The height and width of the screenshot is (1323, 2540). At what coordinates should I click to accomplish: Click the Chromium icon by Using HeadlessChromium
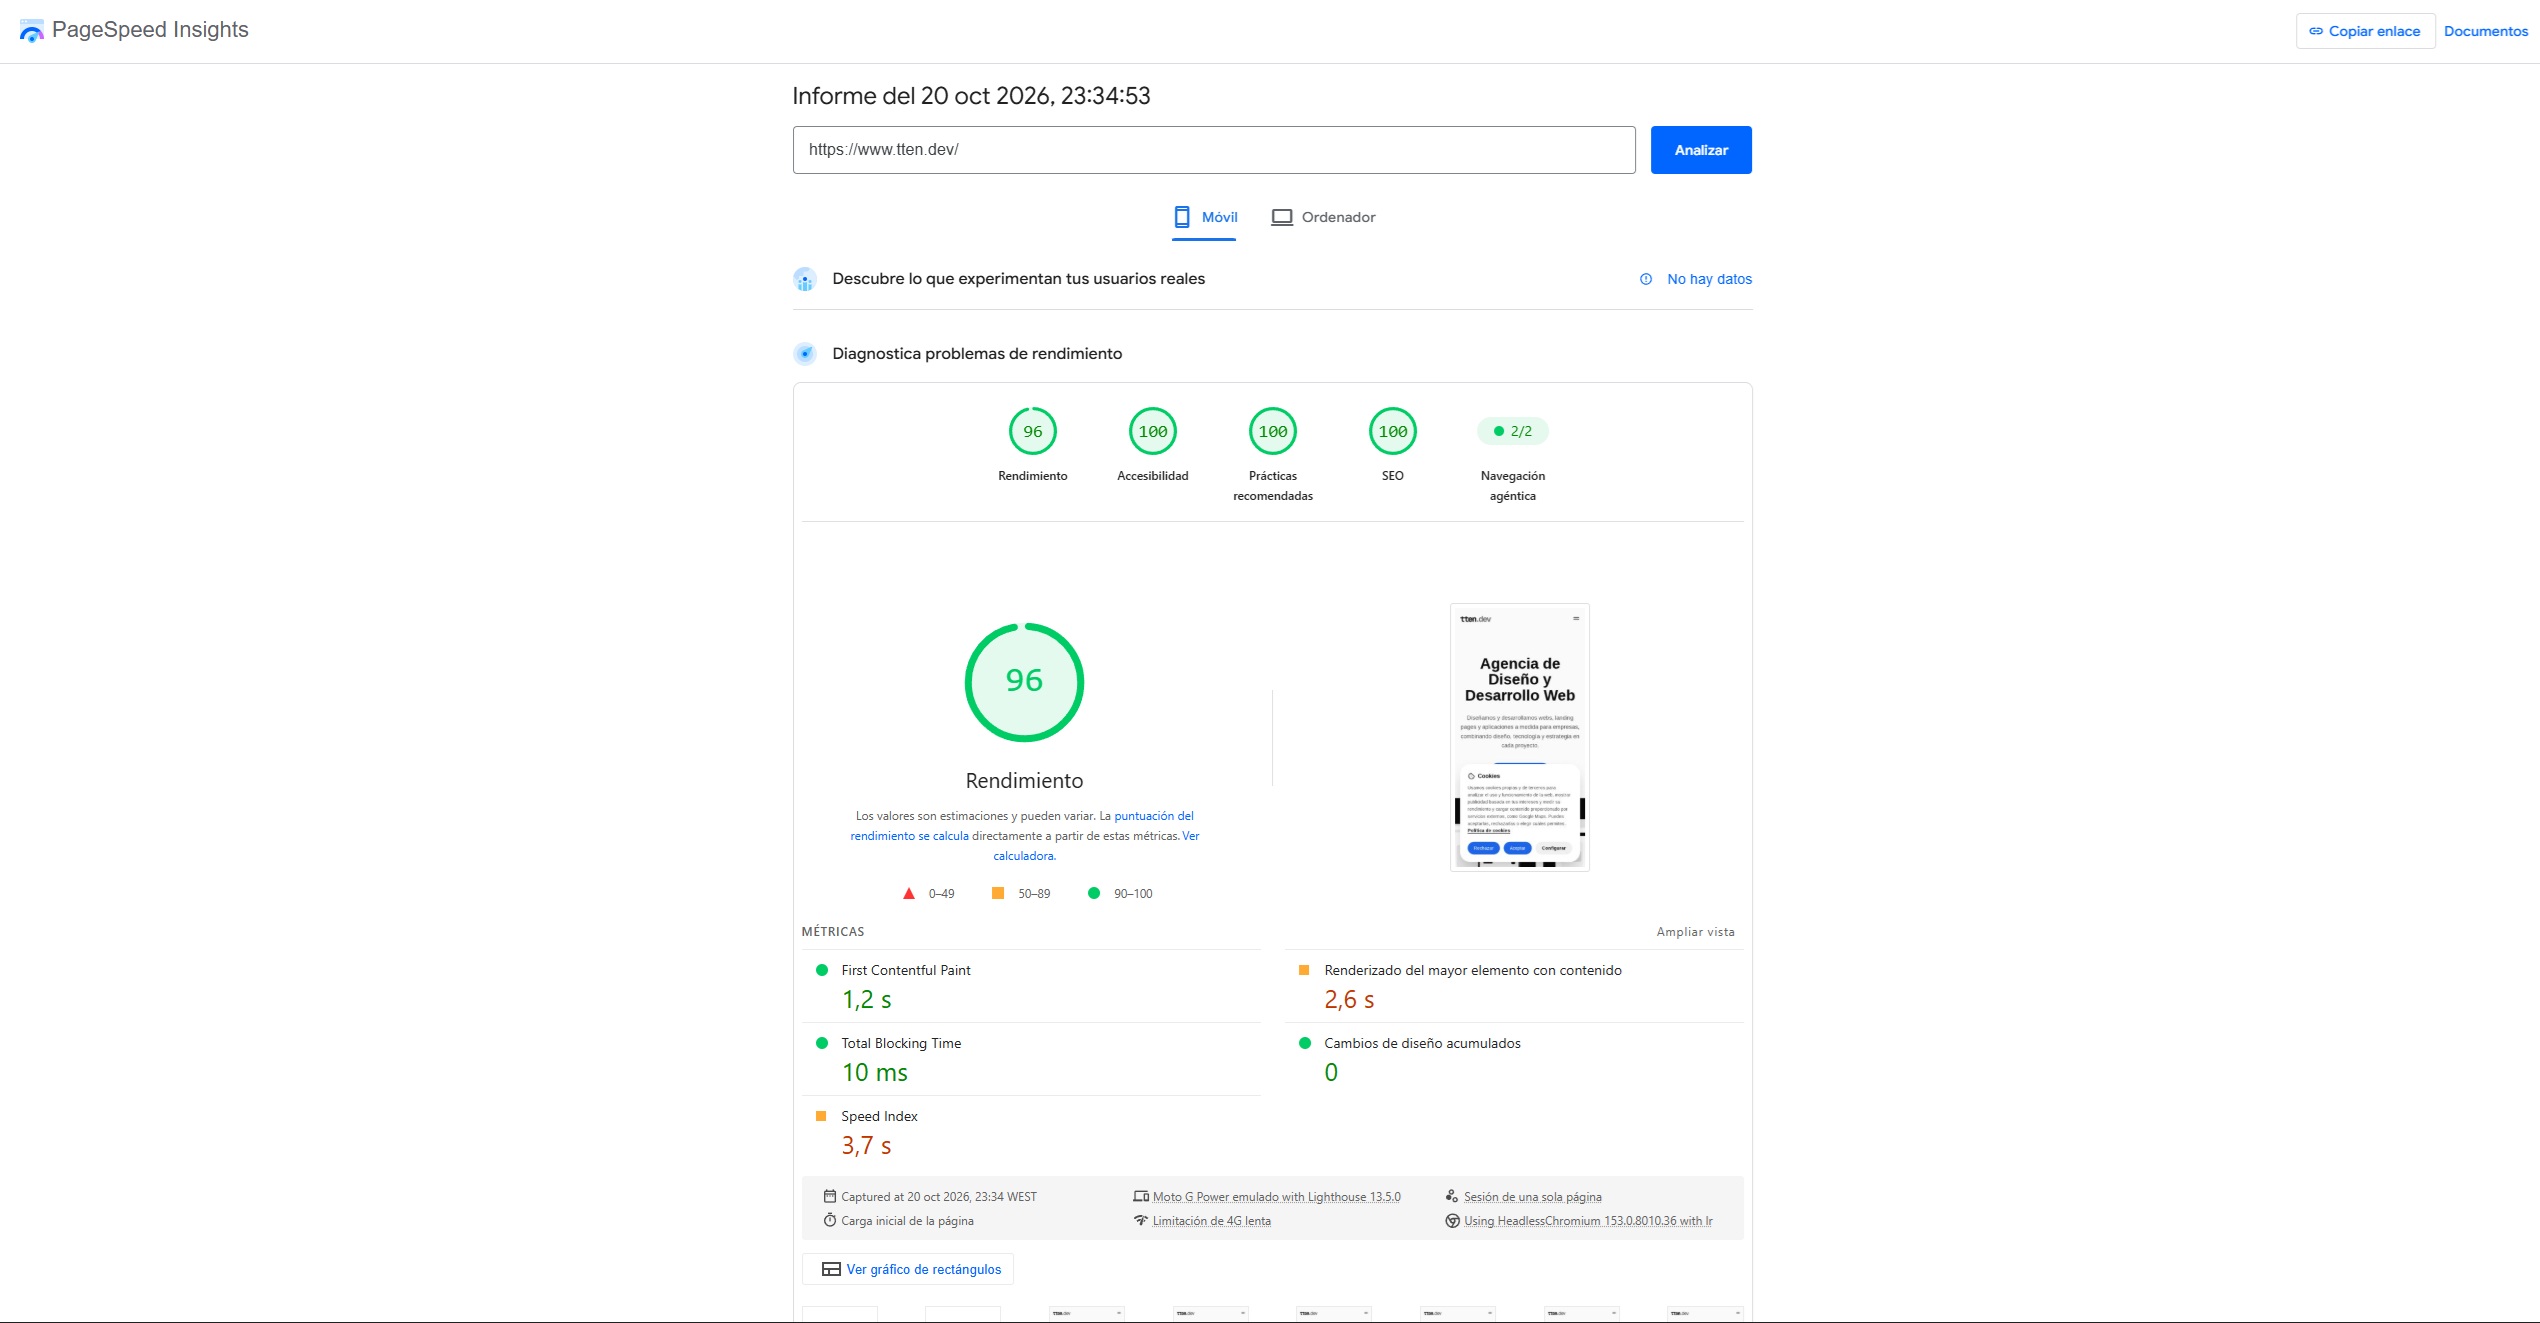point(1452,1220)
